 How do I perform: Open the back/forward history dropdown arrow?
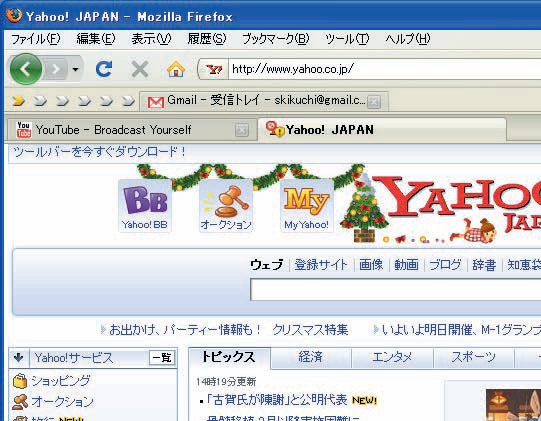pos(76,69)
